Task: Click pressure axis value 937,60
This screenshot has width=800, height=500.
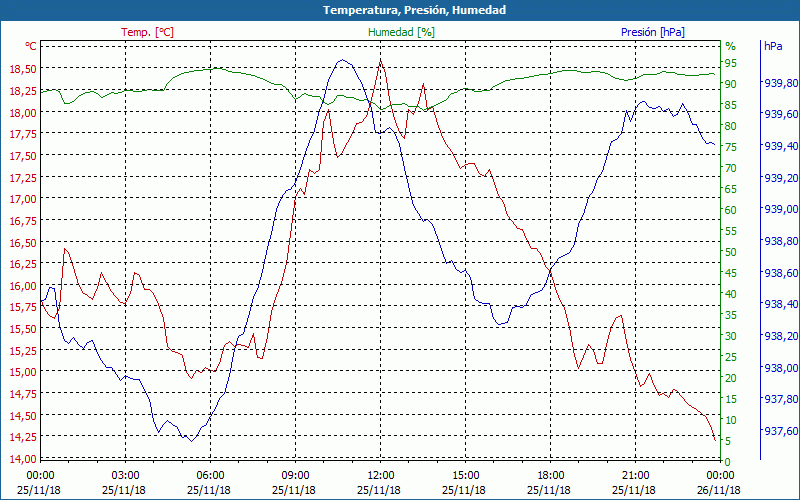Action: [x=781, y=432]
